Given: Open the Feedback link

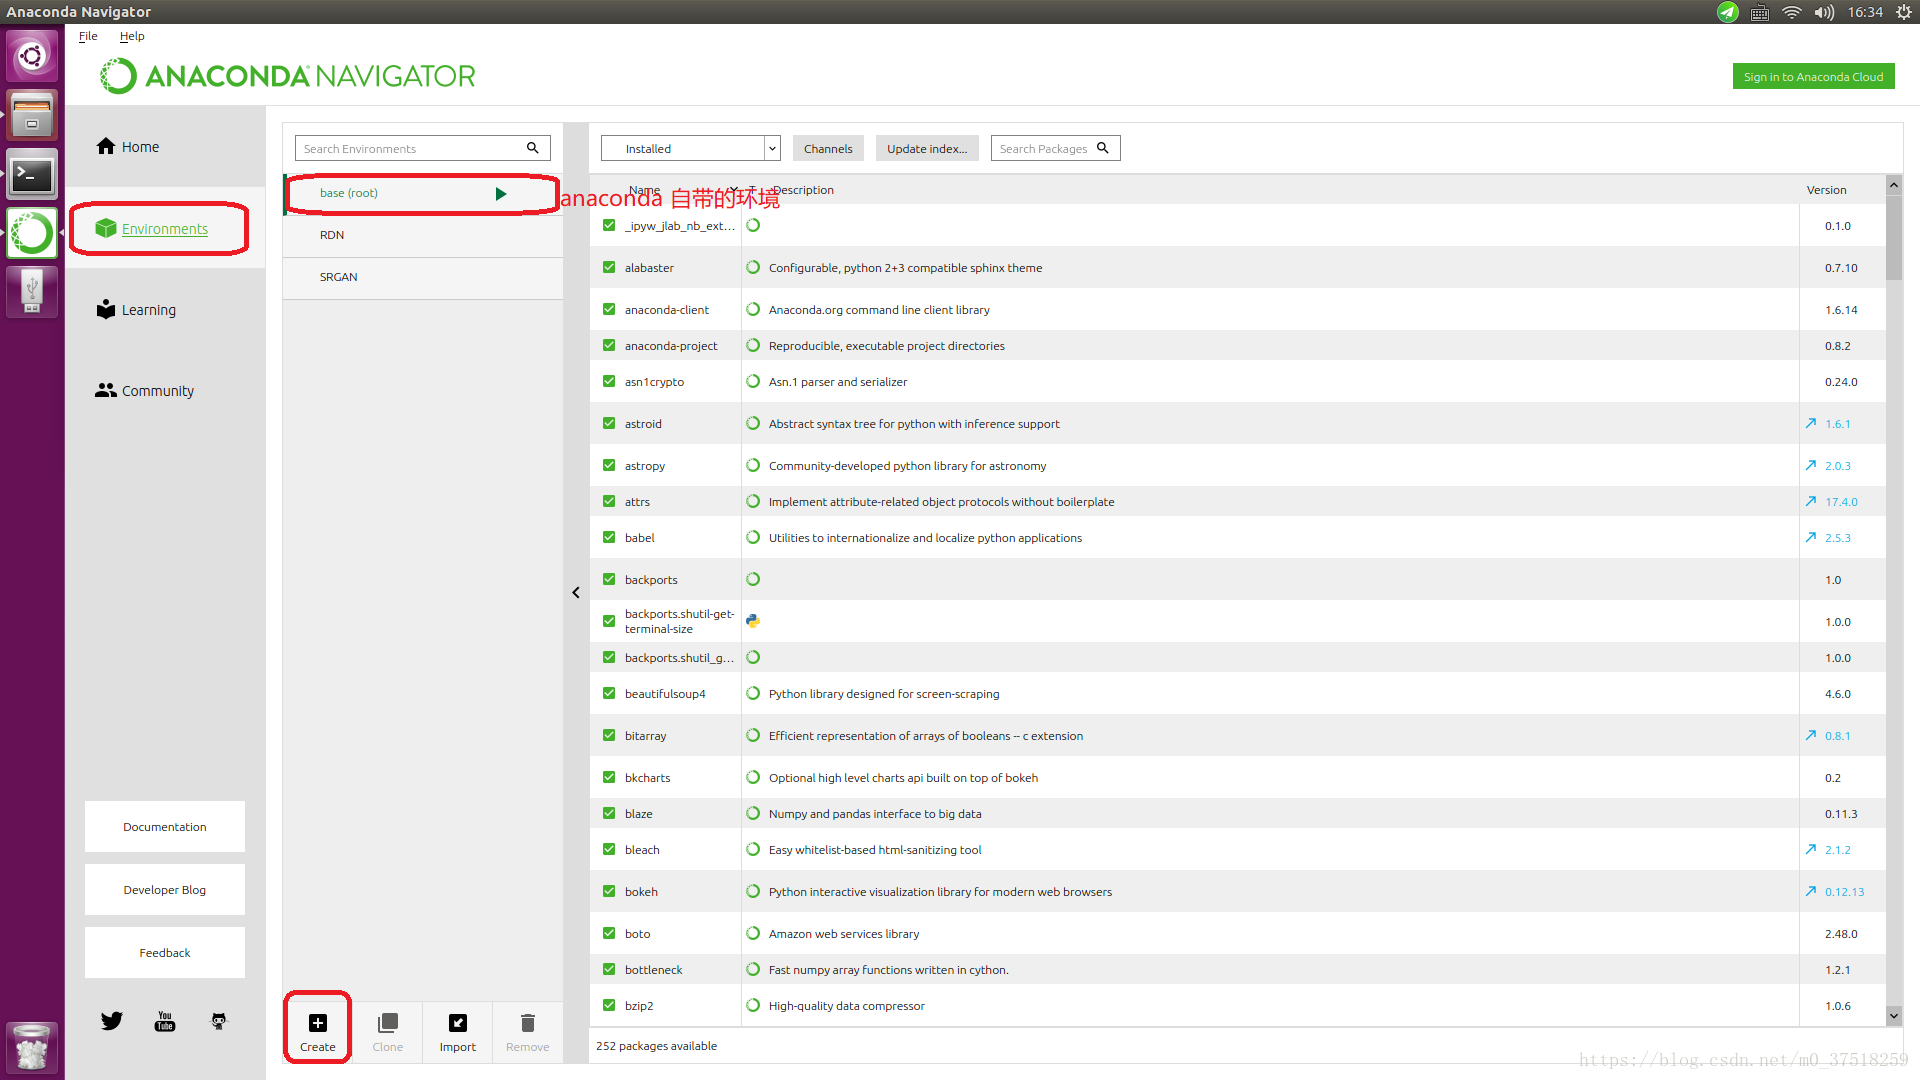Looking at the screenshot, I should pos(165,953).
